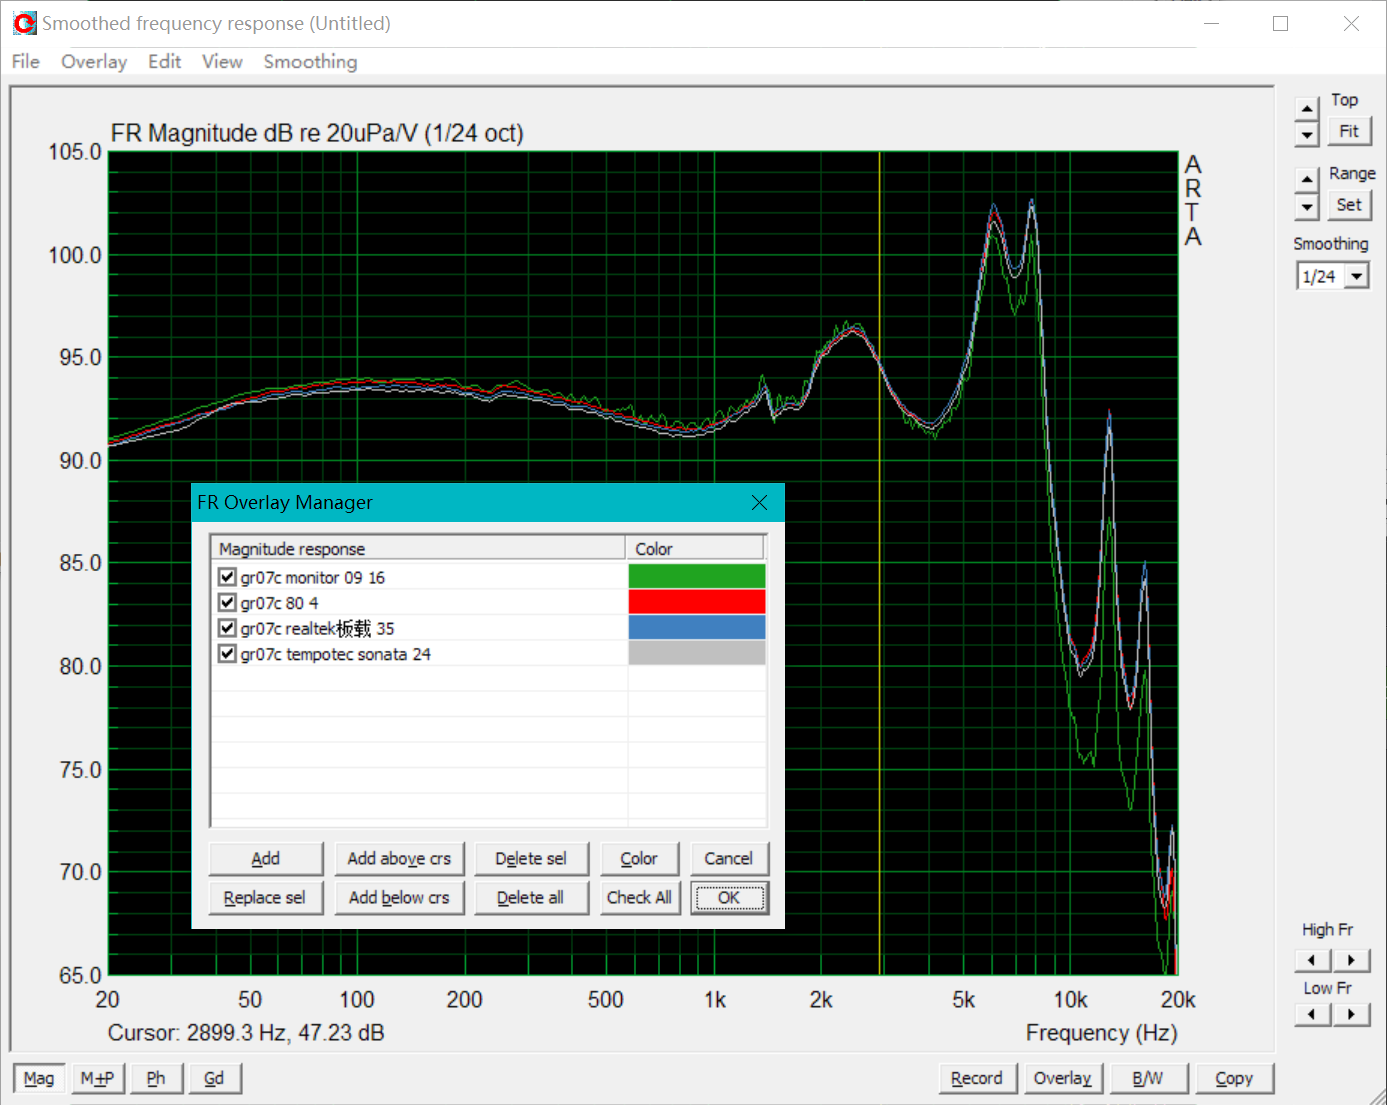
Task: Select the M+P display mode
Action: tap(97, 1078)
